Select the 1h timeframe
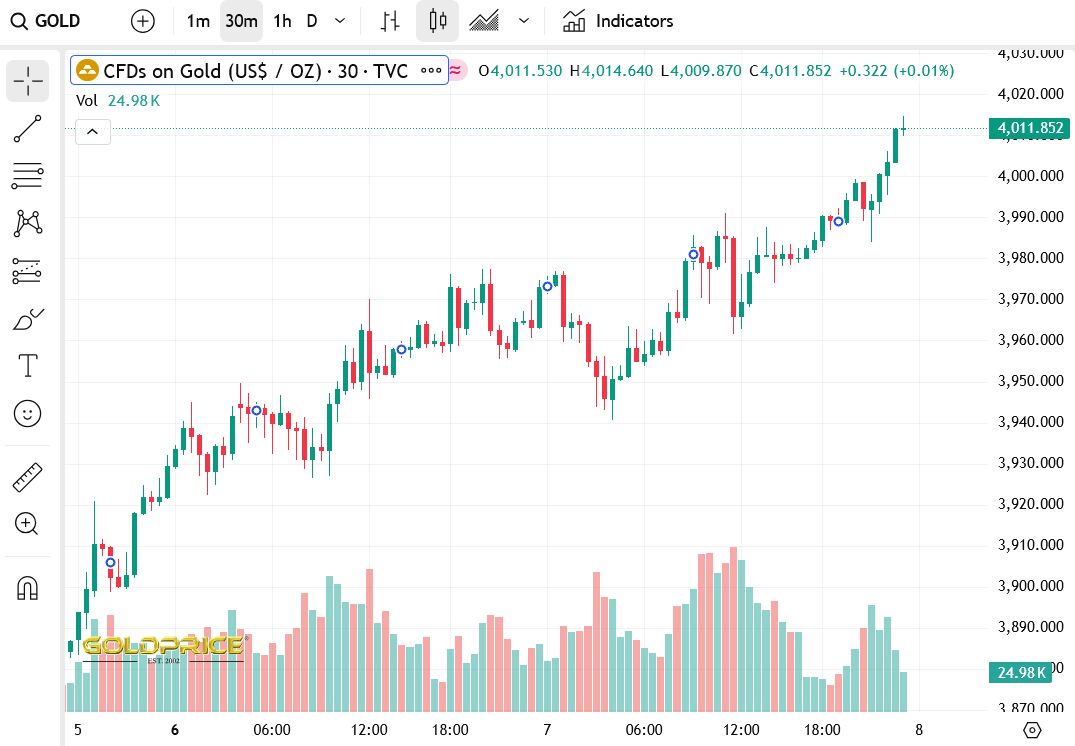Image resolution: width=1075 pixels, height=746 pixels. [x=283, y=21]
